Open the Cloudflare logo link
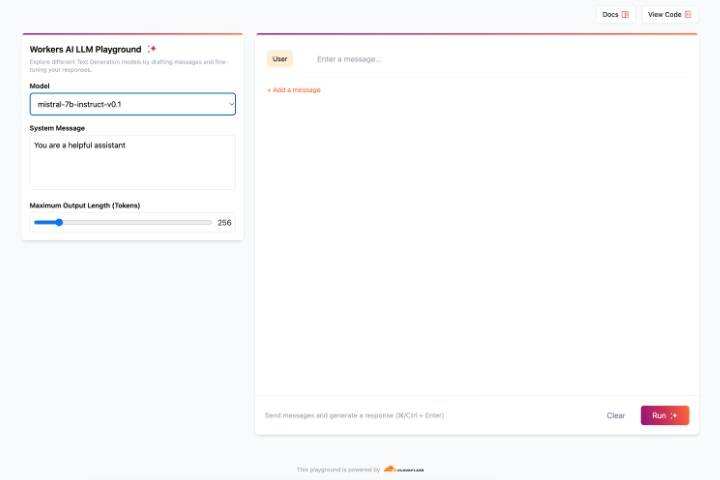This screenshot has height=480, width=720. (404, 469)
